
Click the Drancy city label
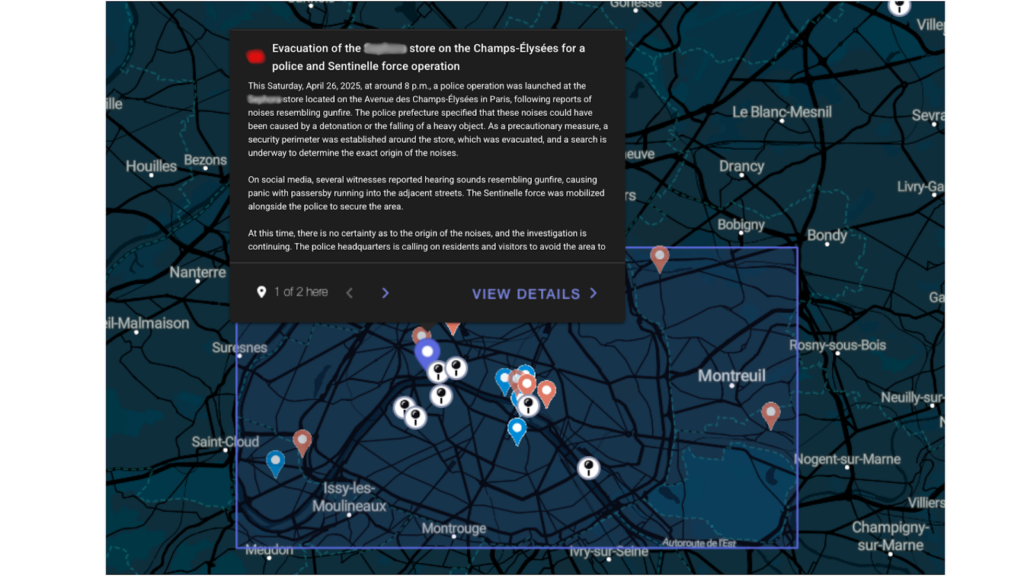pyautogui.click(x=741, y=166)
